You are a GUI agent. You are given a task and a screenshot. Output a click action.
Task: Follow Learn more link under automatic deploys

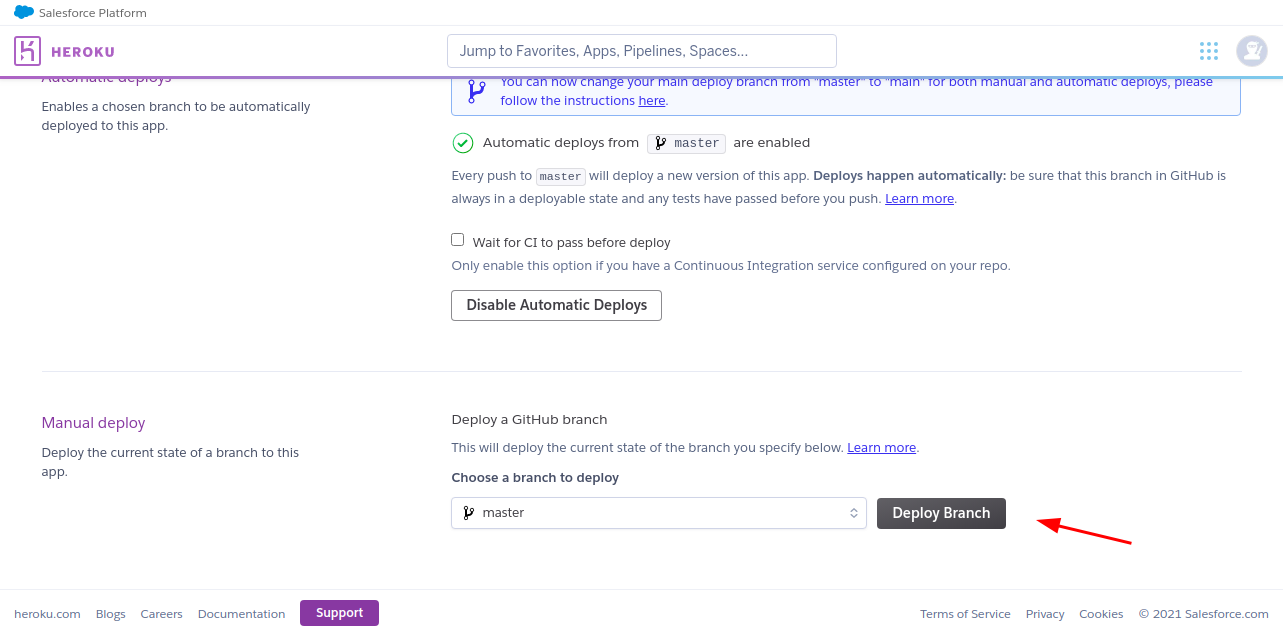tap(919, 199)
